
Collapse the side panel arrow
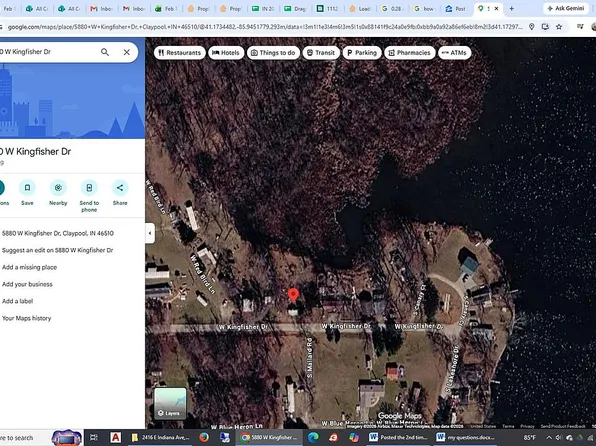pyautogui.click(x=150, y=233)
